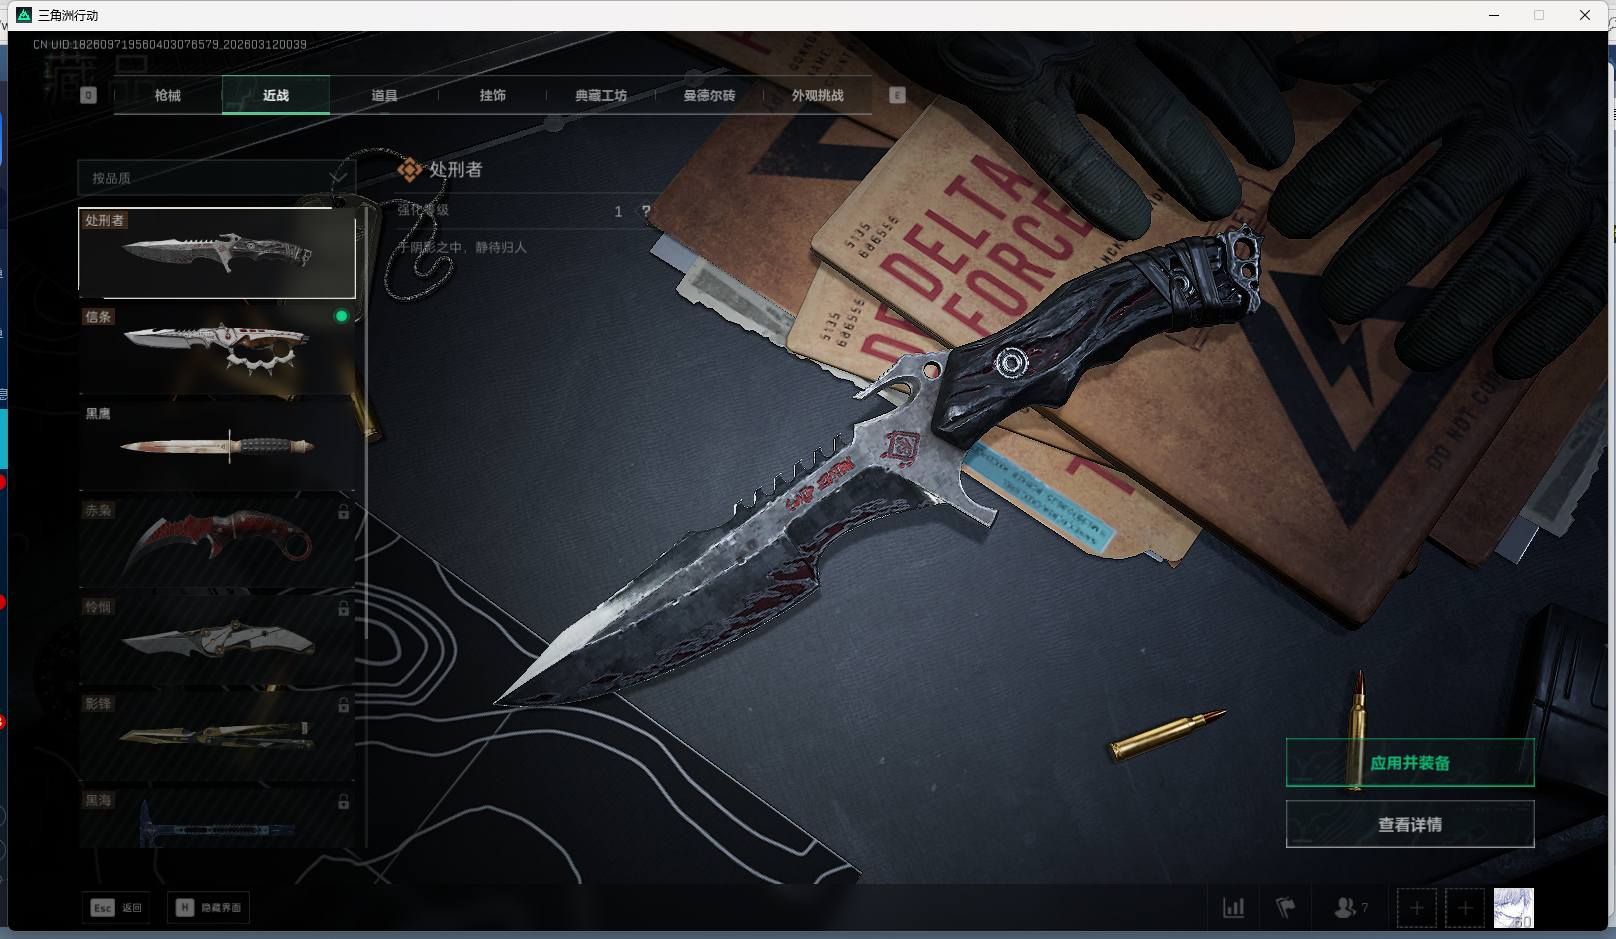
Task: Click the orange quality emblem beside 处刑者 title
Action: click(x=410, y=170)
